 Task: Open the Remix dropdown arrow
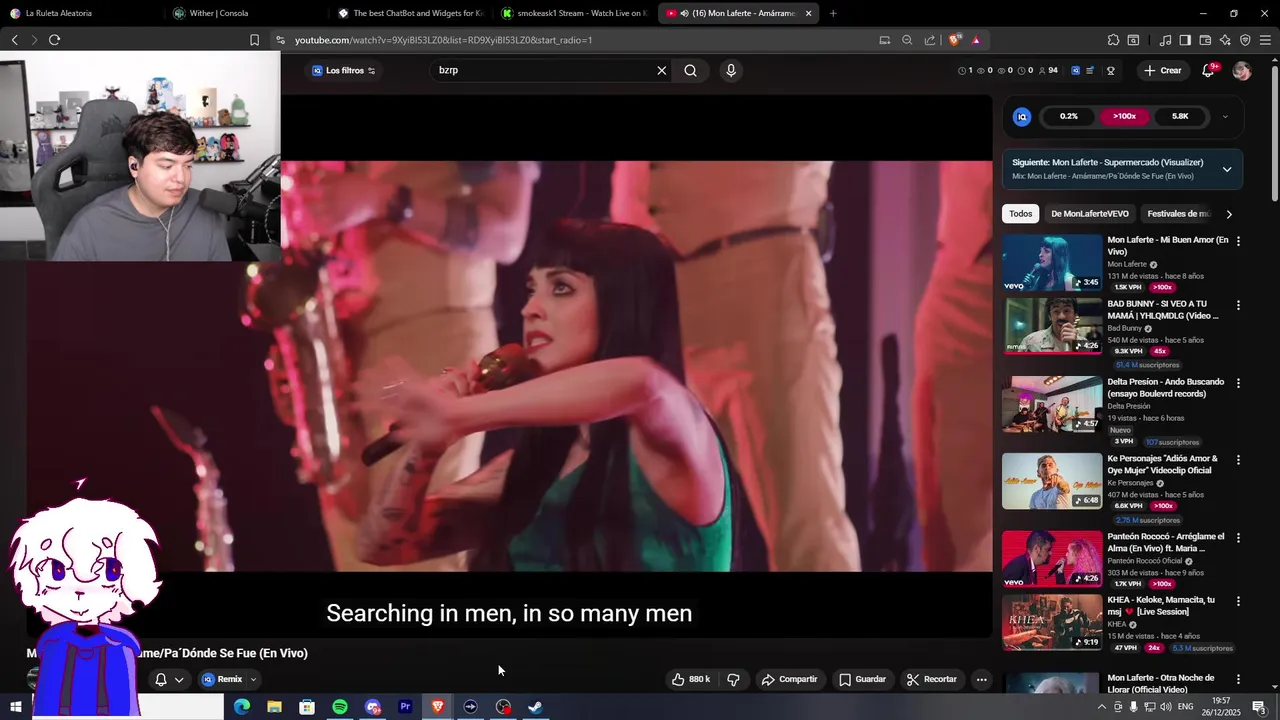(x=253, y=679)
